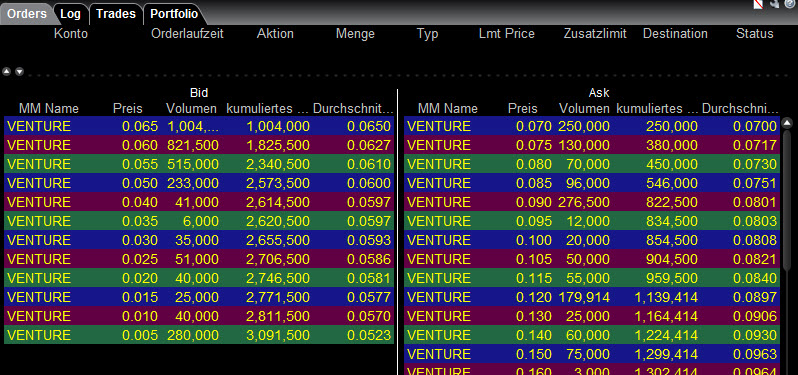This screenshot has height=375, width=798.
Task: Click the Lmt Price column header
Action: click(507, 34)
